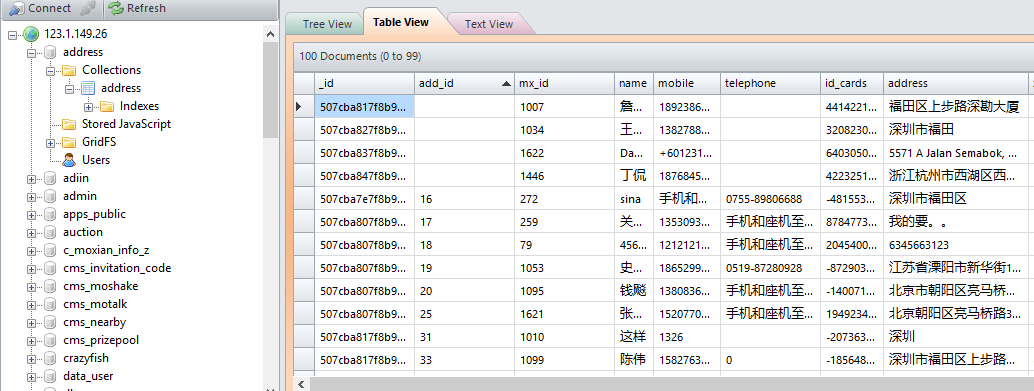The width and height of the screenshot is (1034, 391).
Task: Sort by the telephone column header
Action: pyautogui.click(x=770, y=83)
